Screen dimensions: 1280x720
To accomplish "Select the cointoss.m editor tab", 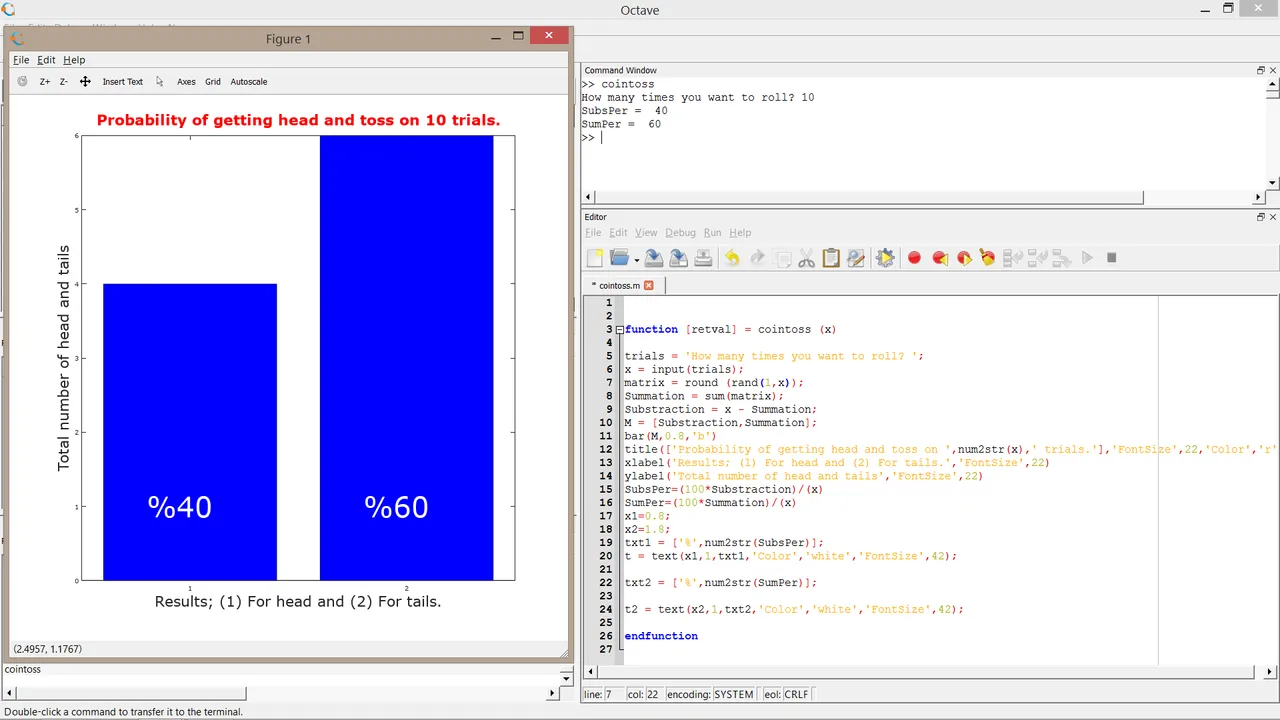I will 619,285.
